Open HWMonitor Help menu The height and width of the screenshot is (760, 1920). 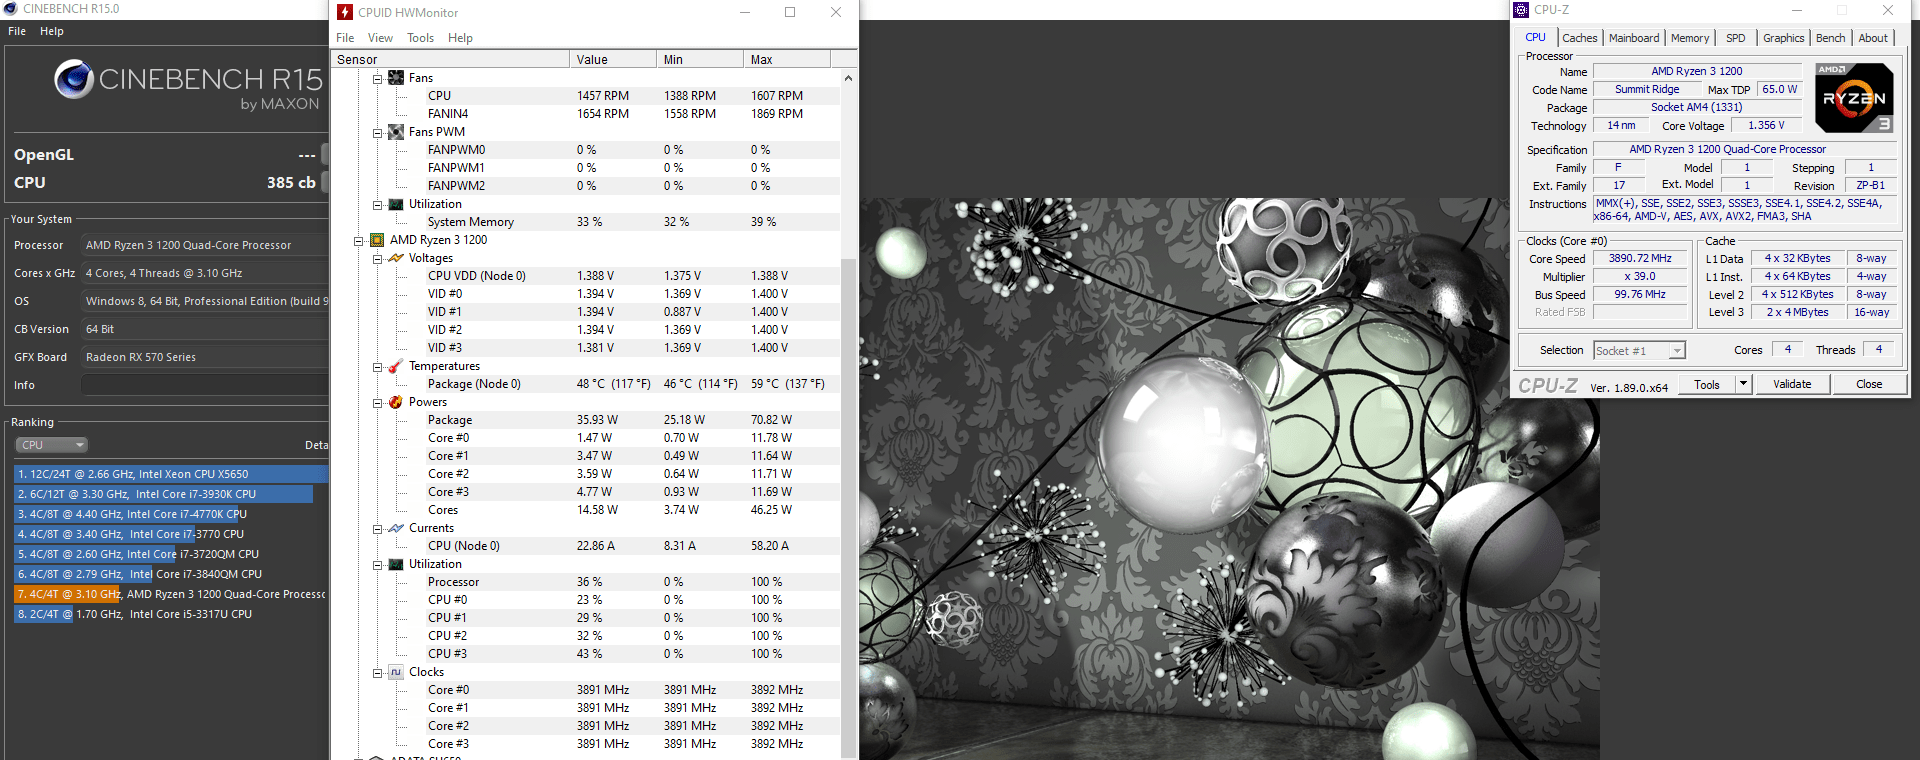(x=460, y=38)
